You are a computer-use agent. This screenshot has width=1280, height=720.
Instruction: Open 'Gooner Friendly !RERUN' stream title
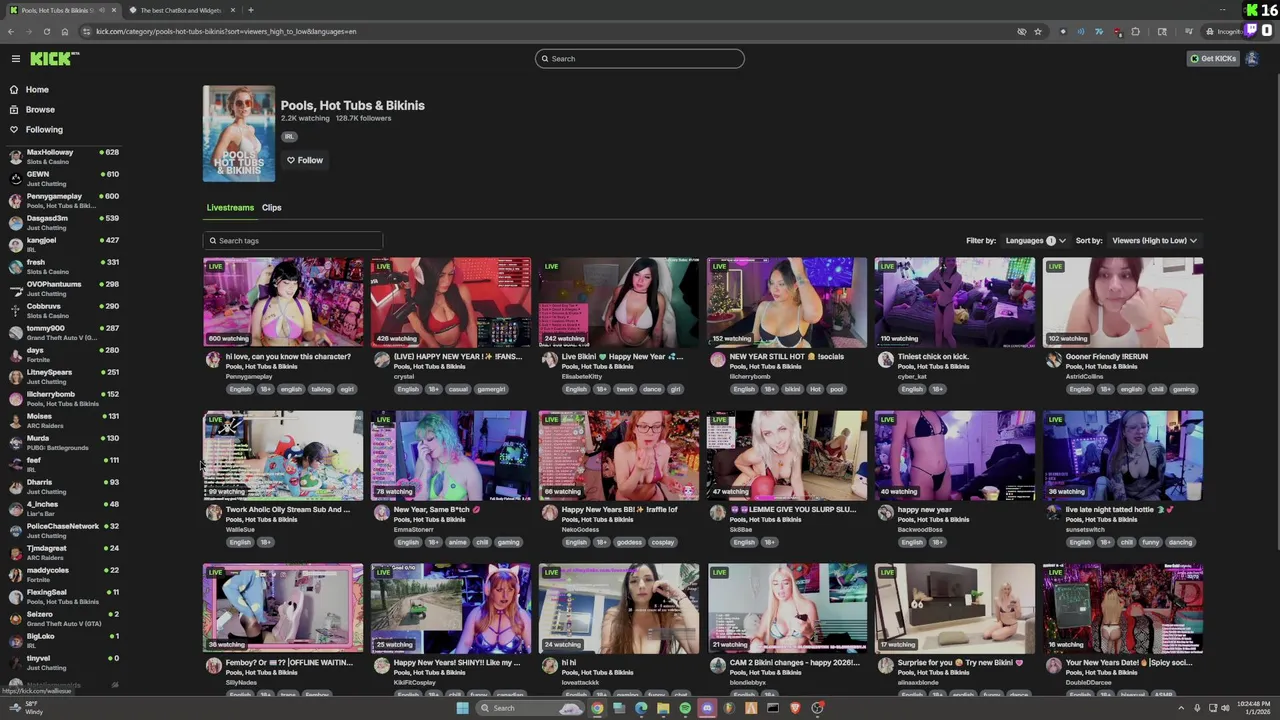(x=1107, y=357)
